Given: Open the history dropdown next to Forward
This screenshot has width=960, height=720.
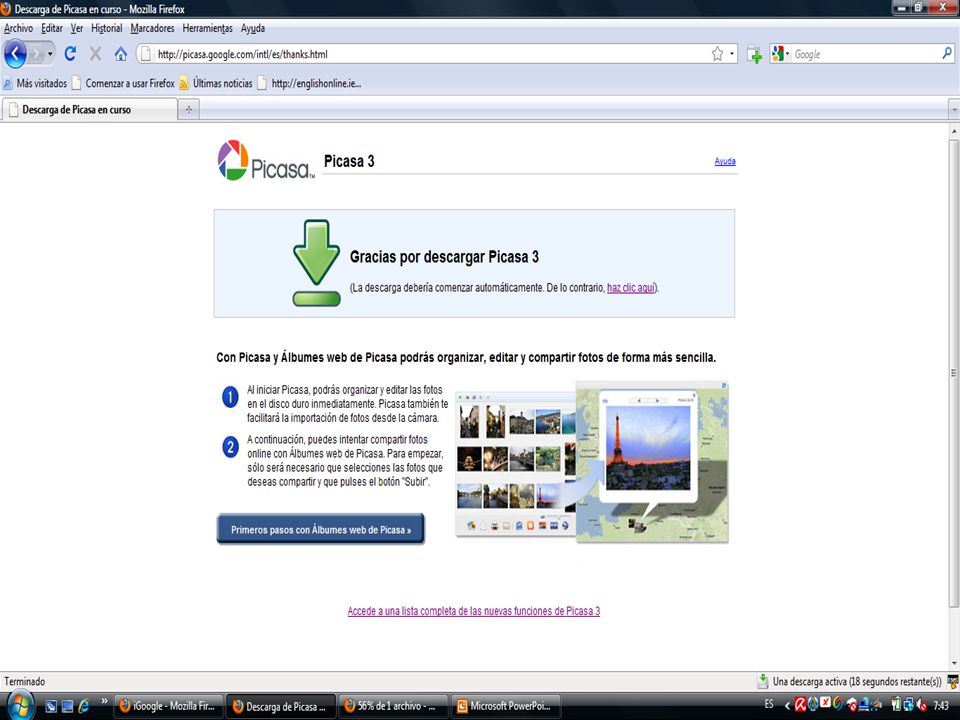Looking at the screenshot, I should tap(50, 54).
